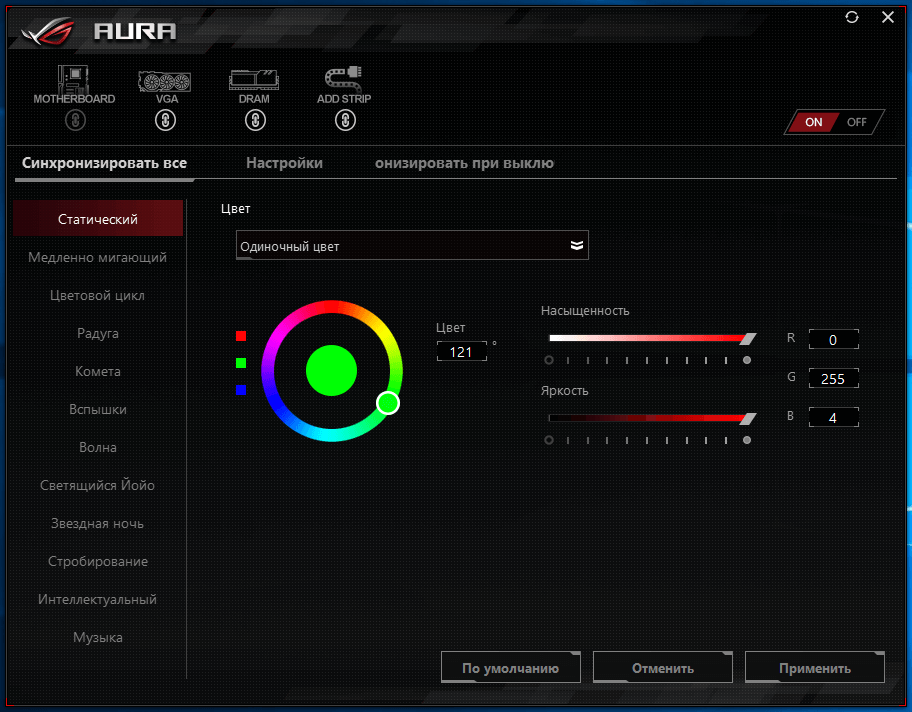Image resolution: width=912 pixels, height=712 pixels.
Task: Switch the lighting ON/OFF toggle
Action: tap(835, 122)
